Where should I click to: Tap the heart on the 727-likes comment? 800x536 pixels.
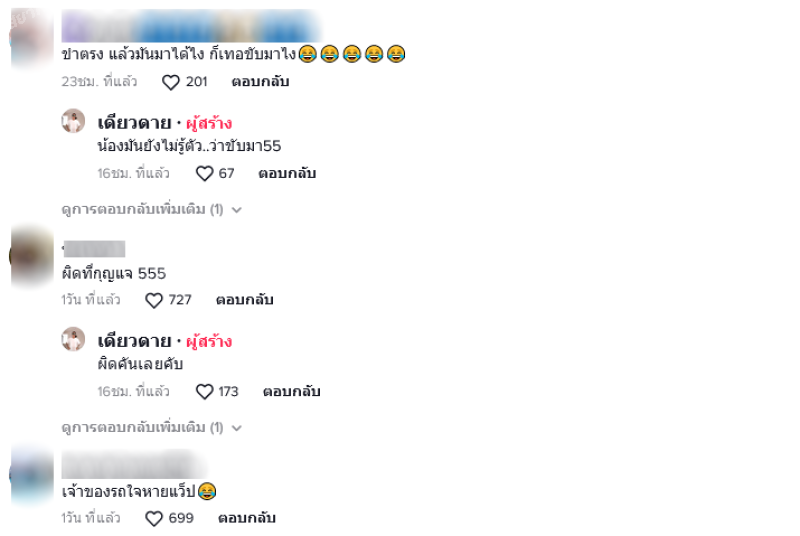click(154, 300)
